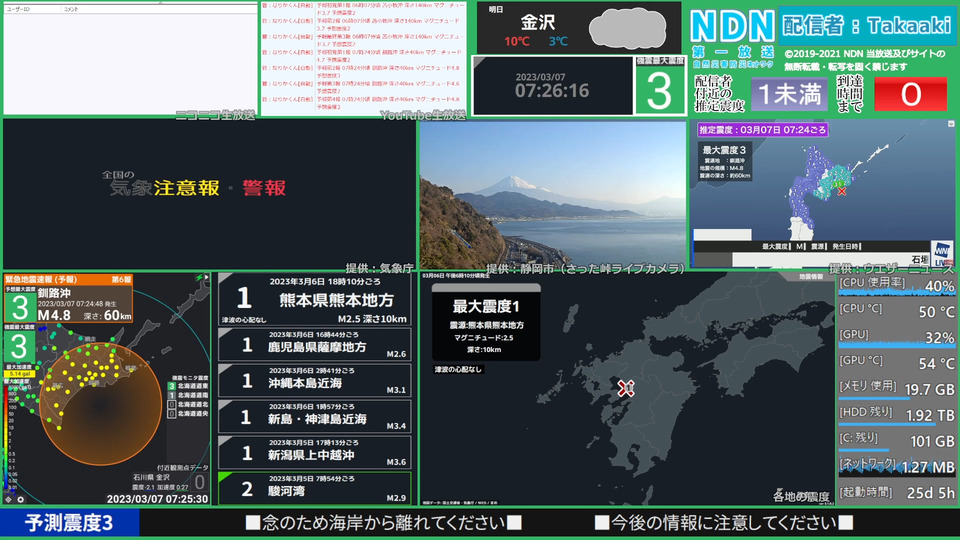
Task: Click the large green 3 under 微震最大震度 beside the clock
Action: (659, 90)
